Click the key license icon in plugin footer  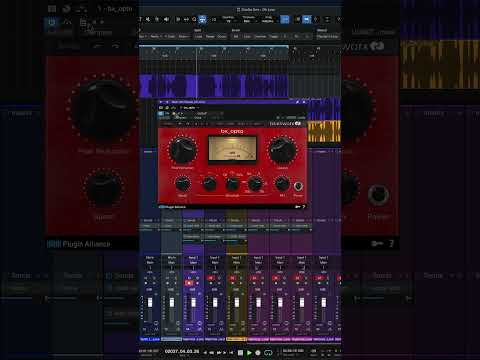click(297, 207)
